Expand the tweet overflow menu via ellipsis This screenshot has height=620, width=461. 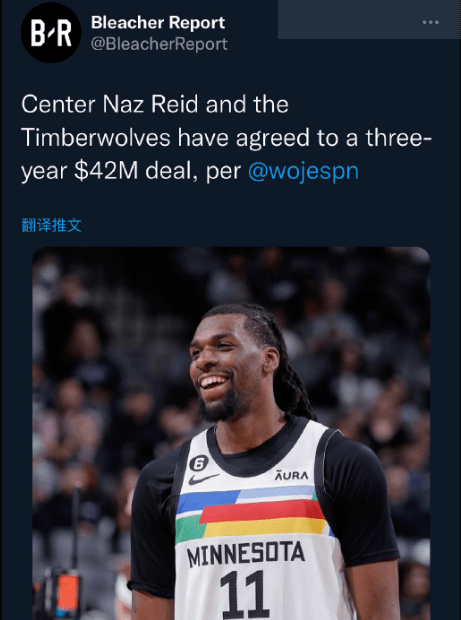(431, 22)
